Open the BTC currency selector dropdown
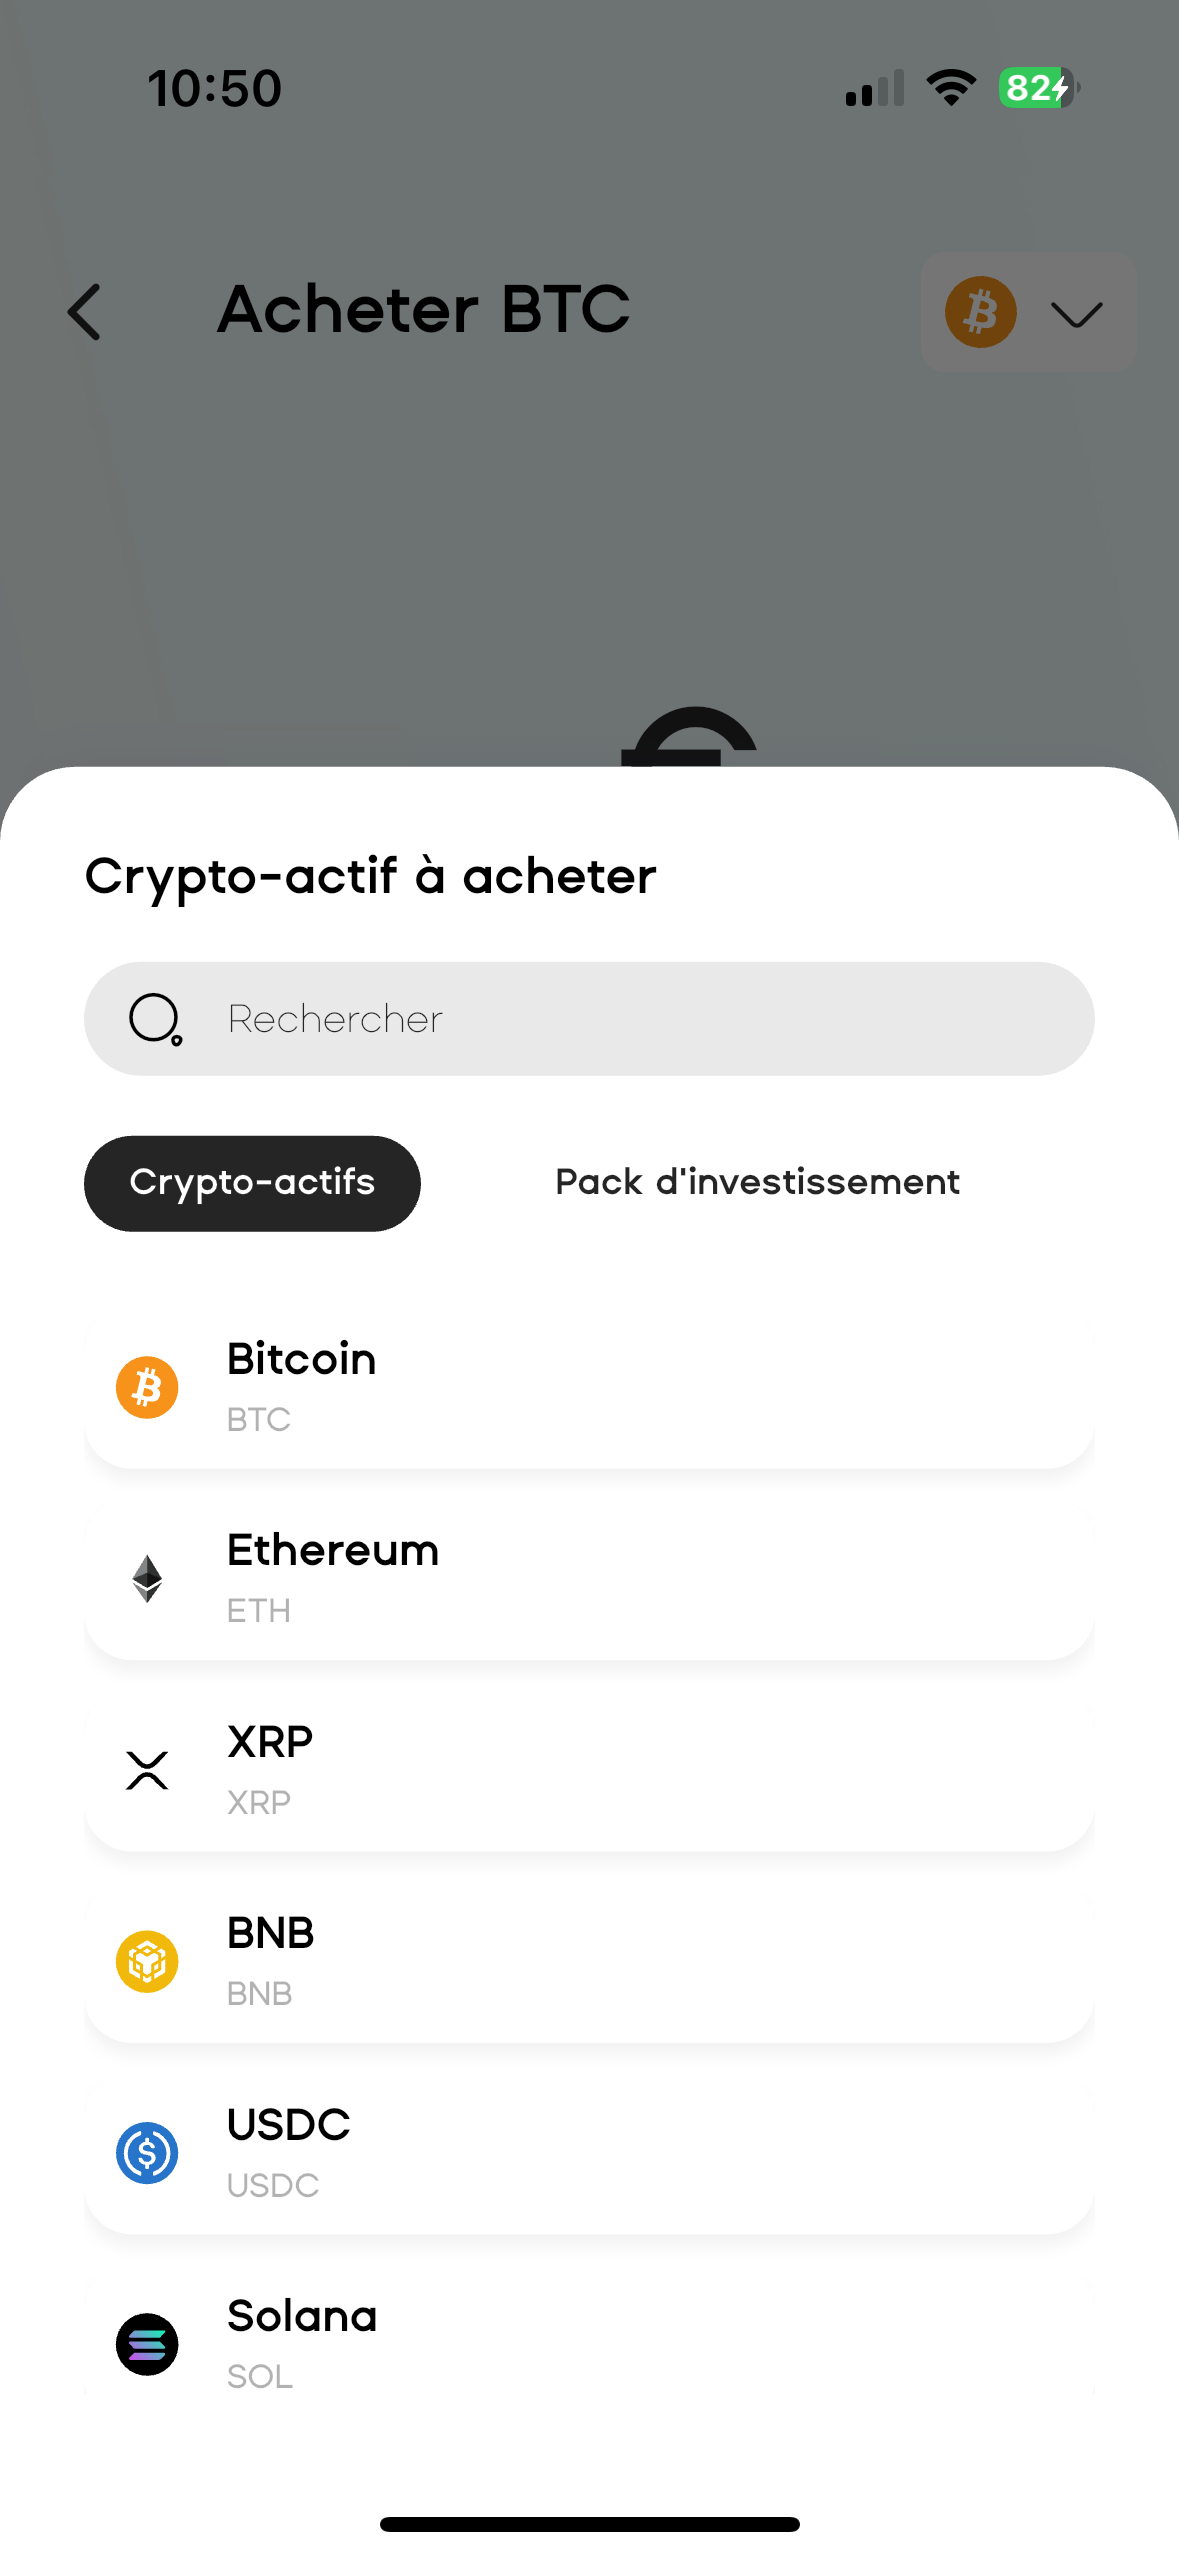This screenshot has width=1179, height=2556. (1076, 314)
